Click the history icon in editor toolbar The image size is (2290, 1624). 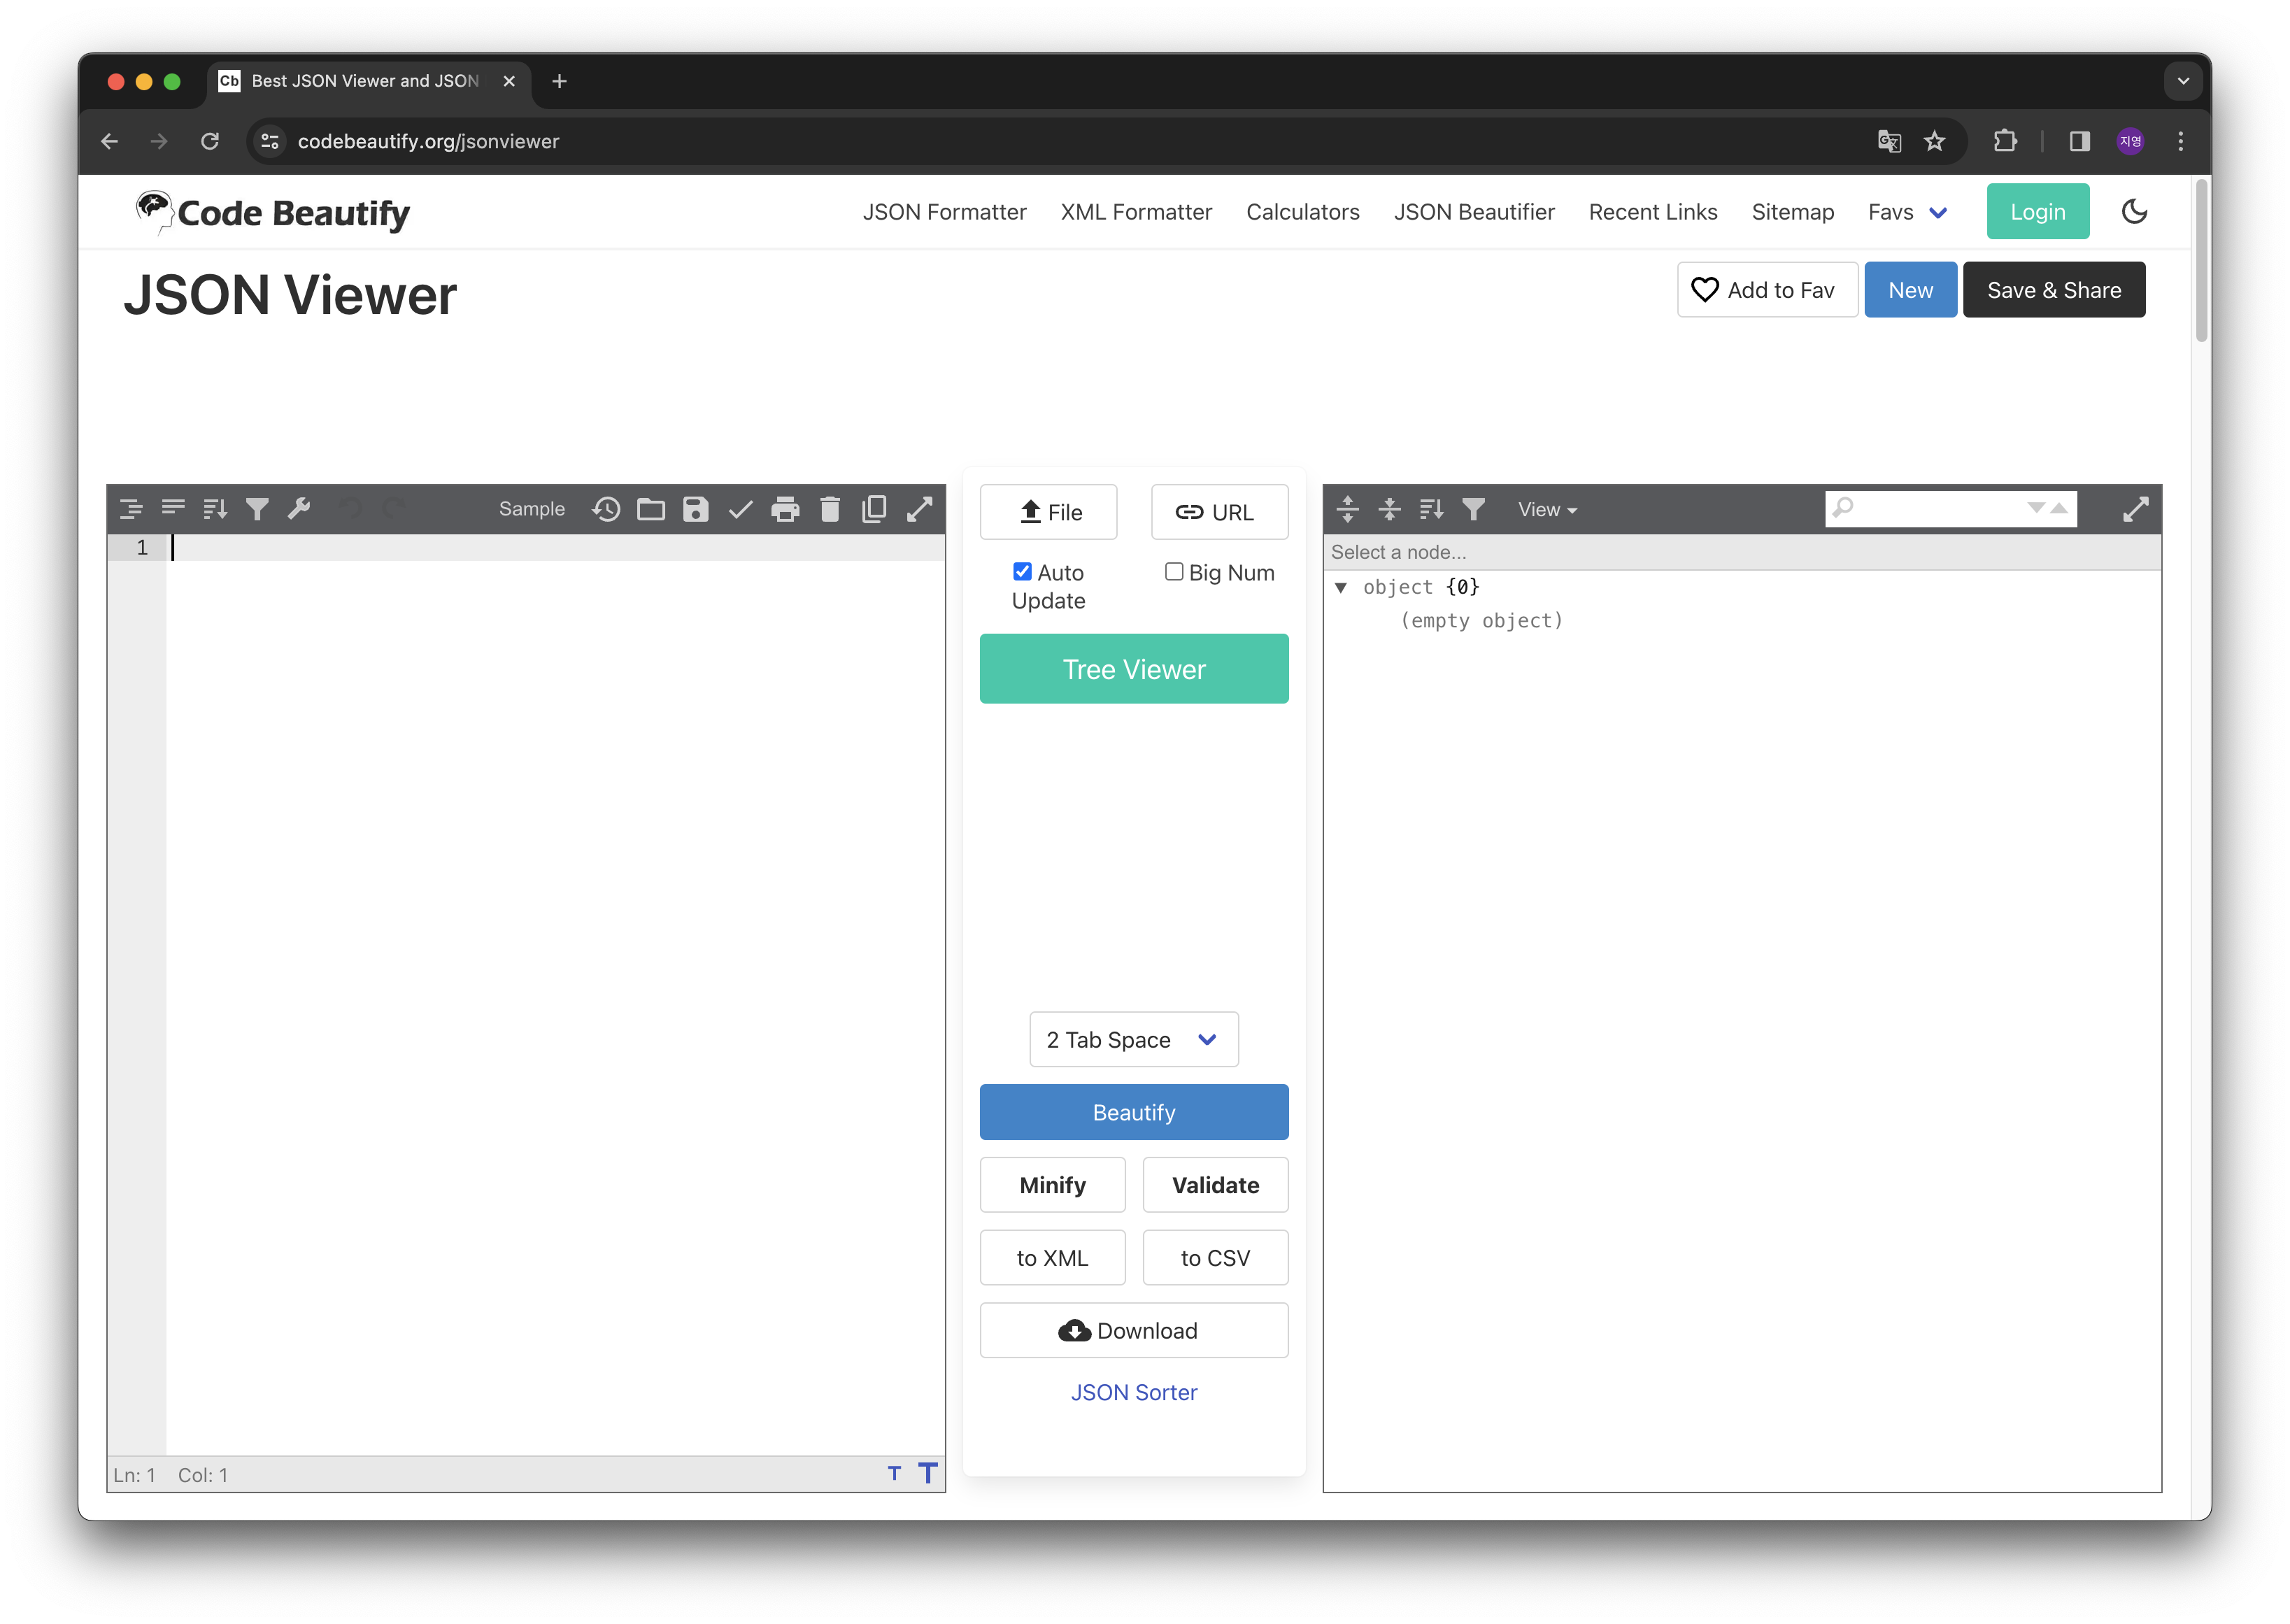point(606,509)
